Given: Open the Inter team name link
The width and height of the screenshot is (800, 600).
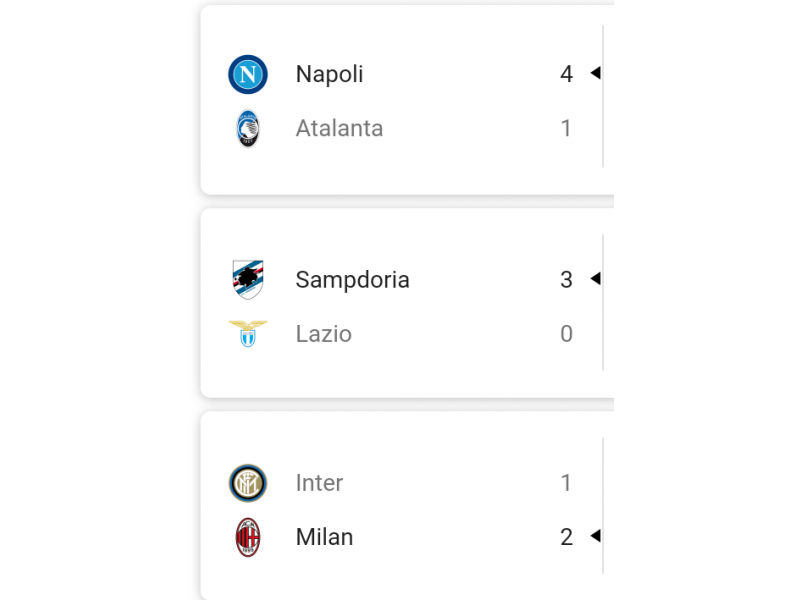Looking at the screenshot, I should pos(319,483).
